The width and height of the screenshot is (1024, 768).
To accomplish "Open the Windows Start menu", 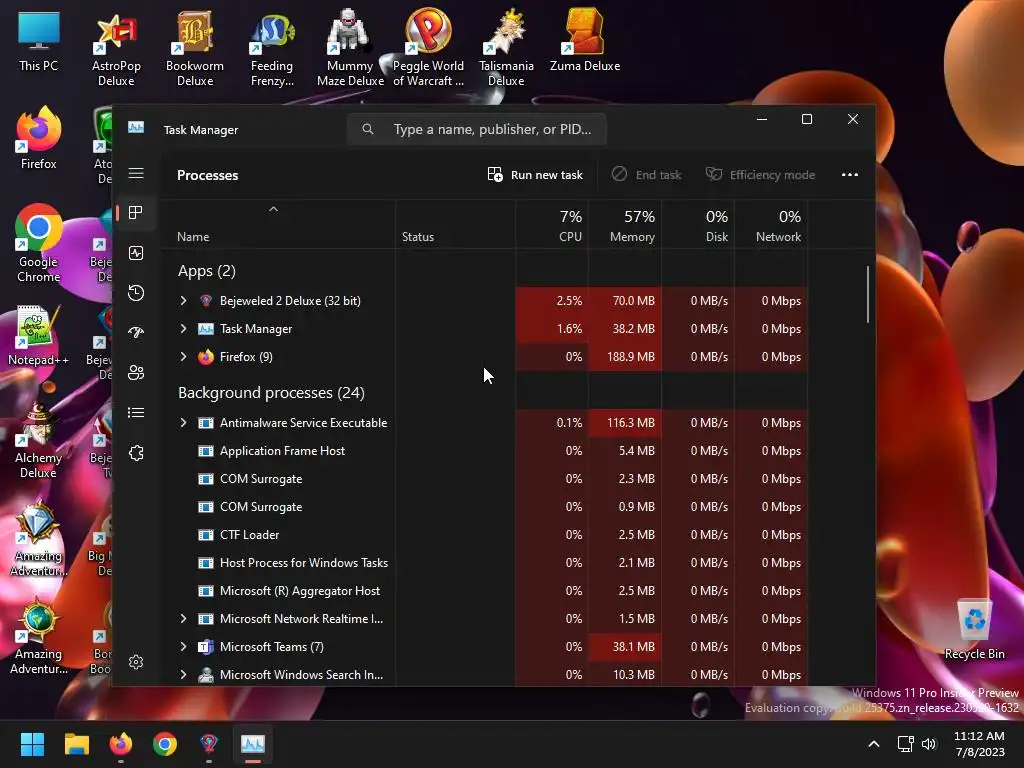I will (x=32, y=744).
